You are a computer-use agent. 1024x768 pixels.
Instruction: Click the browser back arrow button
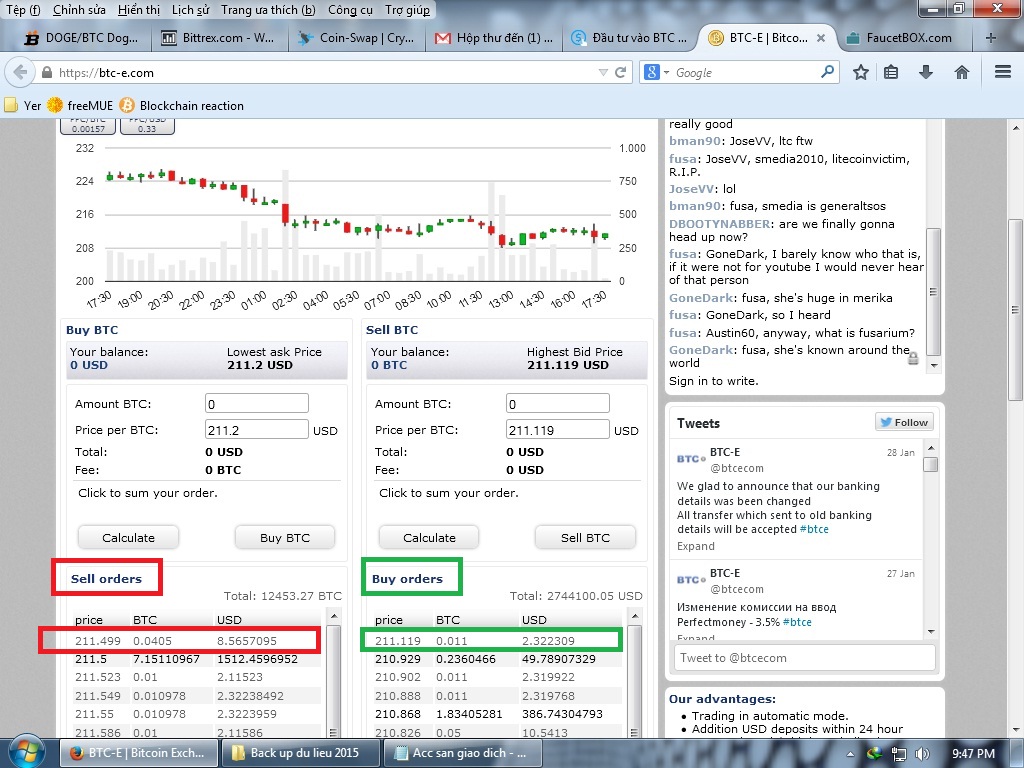20,72
